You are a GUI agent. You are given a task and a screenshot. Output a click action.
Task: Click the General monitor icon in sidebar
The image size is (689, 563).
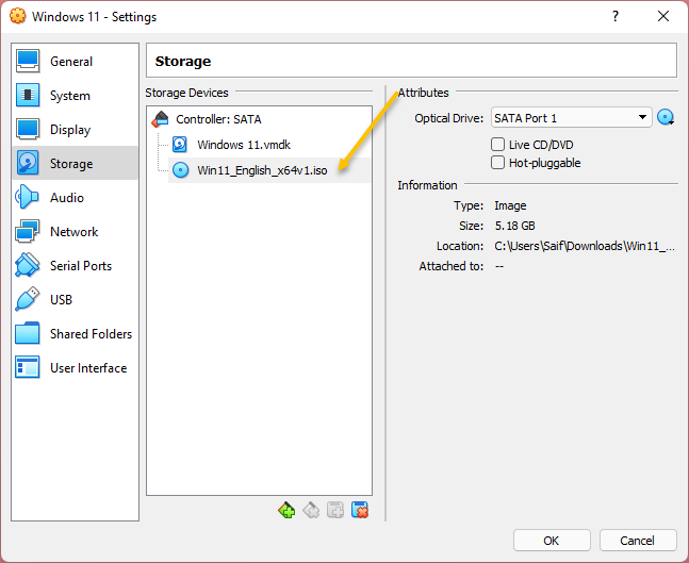click(27, 61)
